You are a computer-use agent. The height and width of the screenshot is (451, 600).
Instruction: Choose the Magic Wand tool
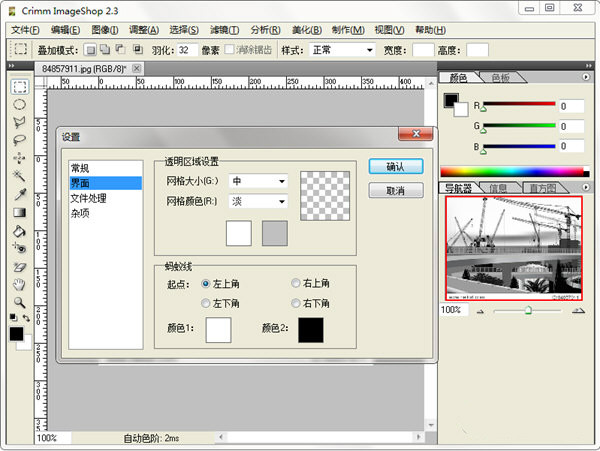pos(19,176)
